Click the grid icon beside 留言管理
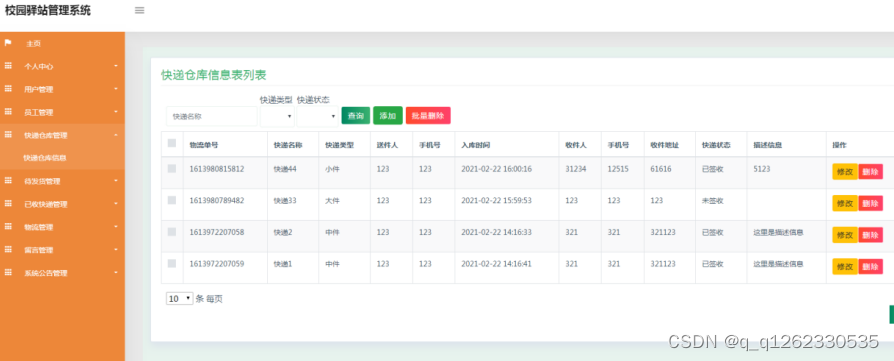 8,249
